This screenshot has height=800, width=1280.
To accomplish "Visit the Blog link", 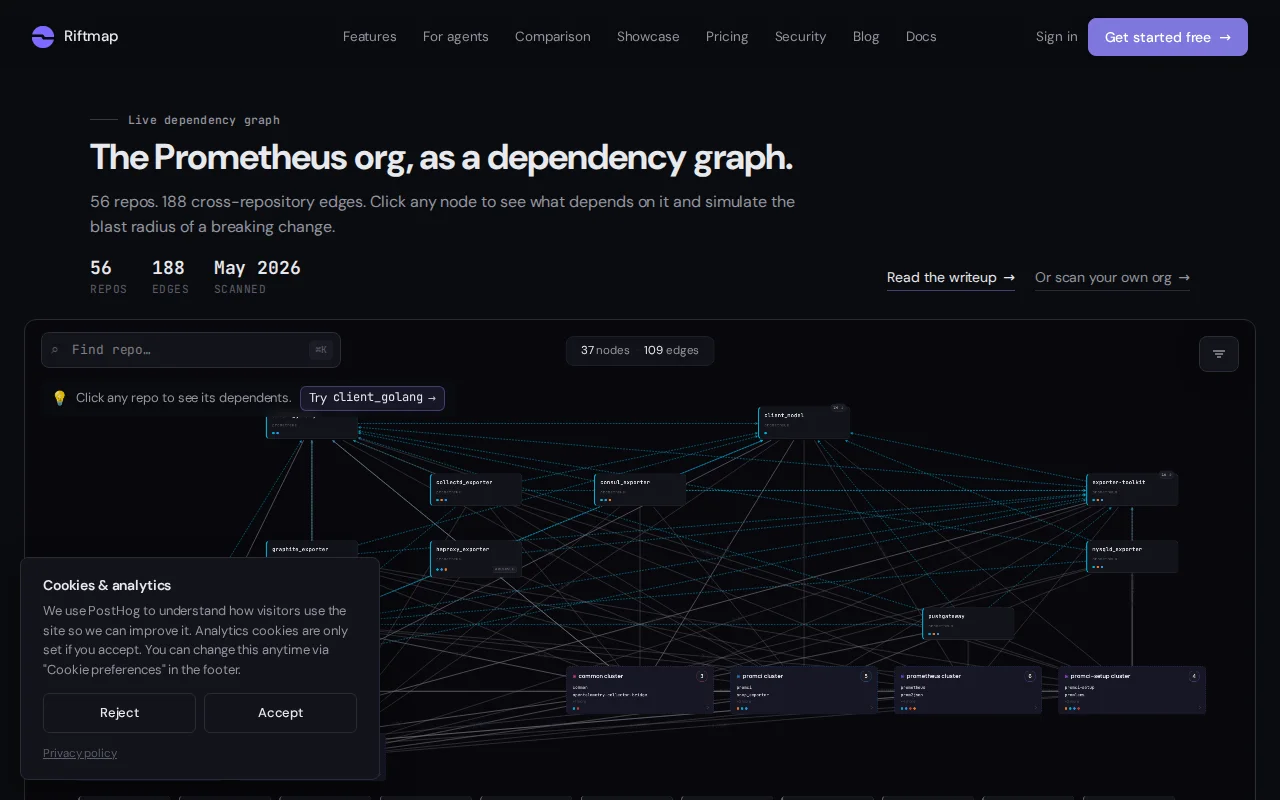I will coord(866,37).
